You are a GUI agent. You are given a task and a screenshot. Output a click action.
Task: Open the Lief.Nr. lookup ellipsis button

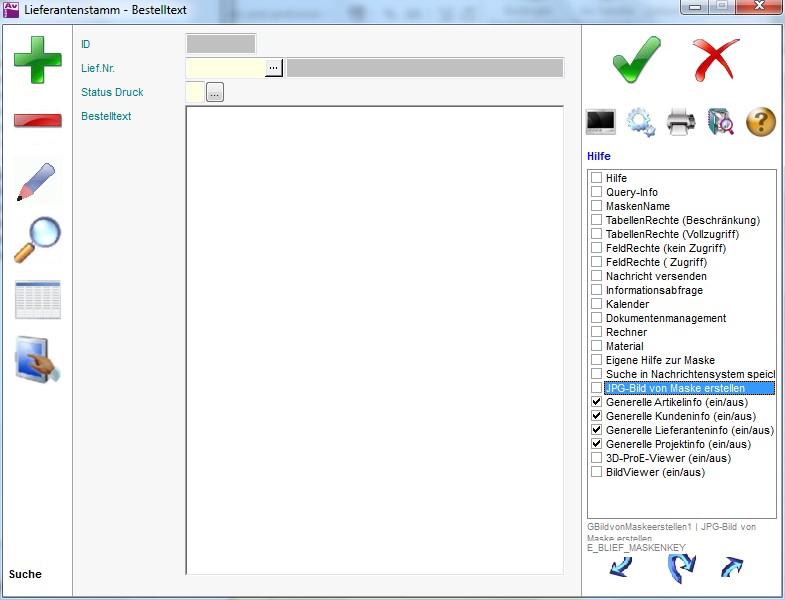[x=274, y=68]
